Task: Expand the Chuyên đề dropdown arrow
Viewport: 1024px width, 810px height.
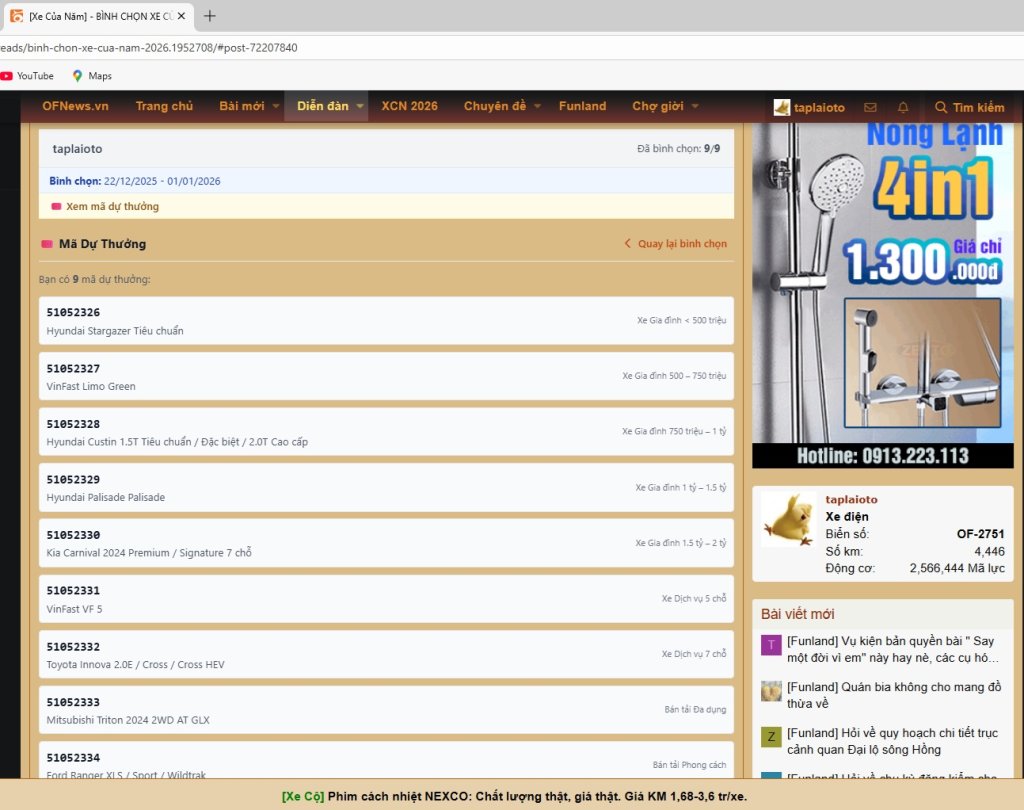Action: coord(537,107)
